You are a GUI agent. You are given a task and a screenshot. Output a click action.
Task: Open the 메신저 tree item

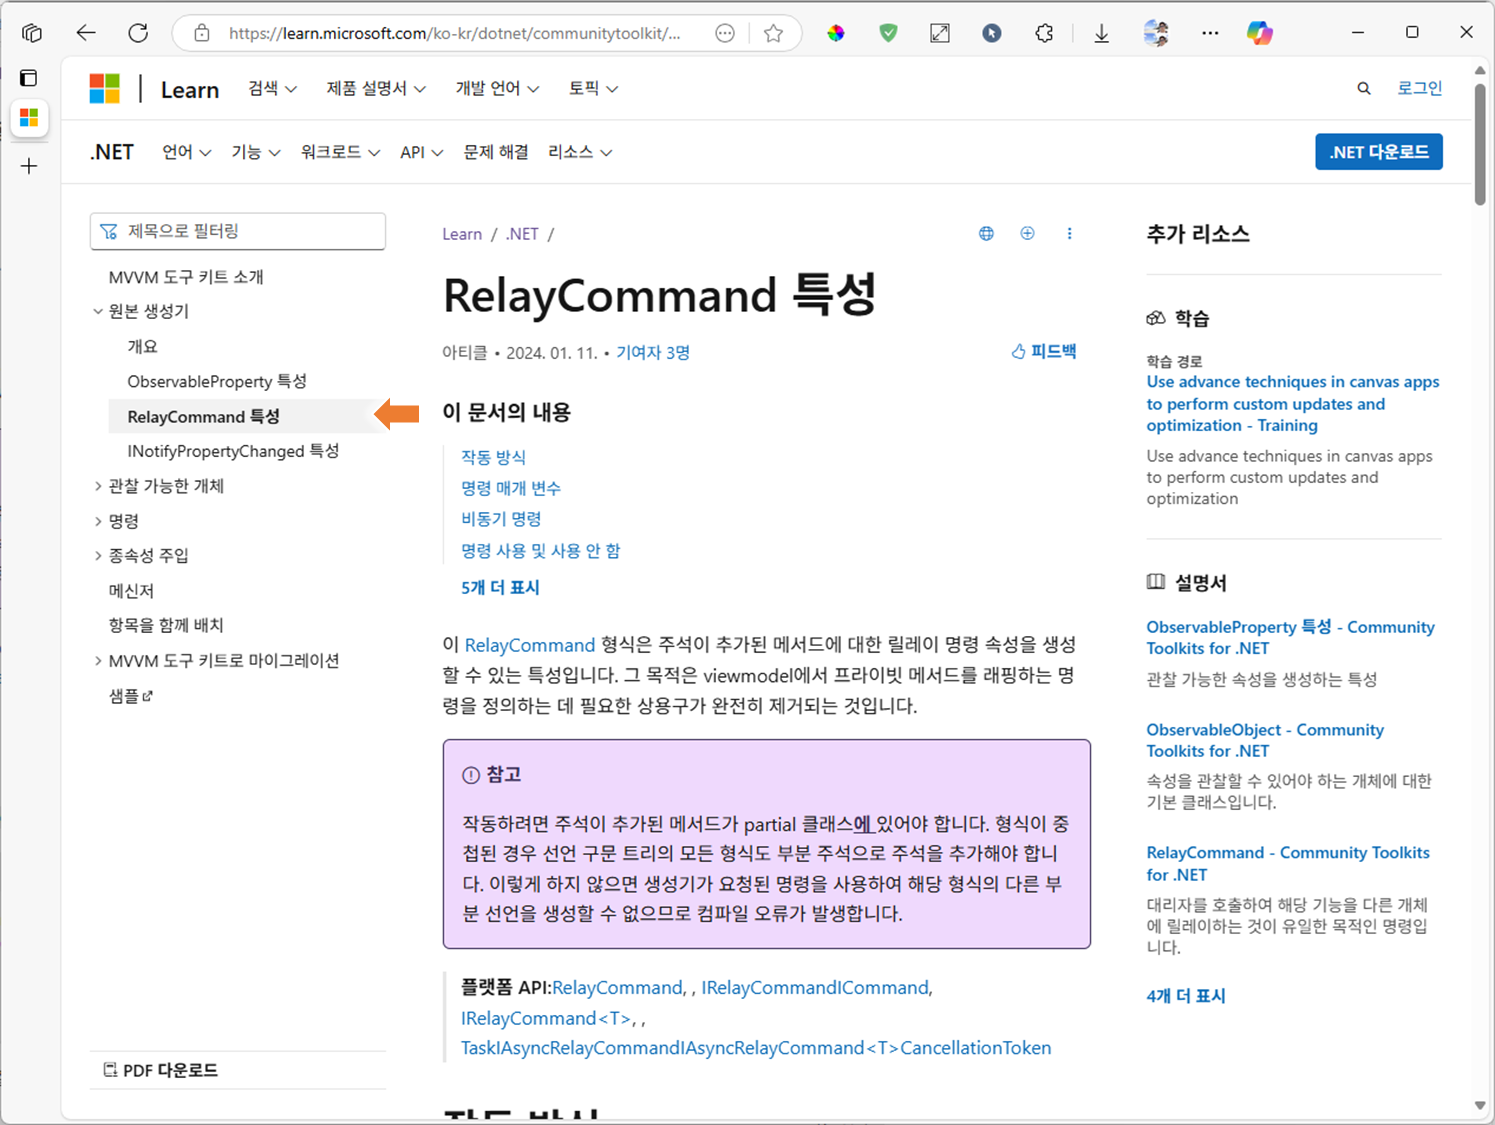pyautogui.click(x=131, y=590)
